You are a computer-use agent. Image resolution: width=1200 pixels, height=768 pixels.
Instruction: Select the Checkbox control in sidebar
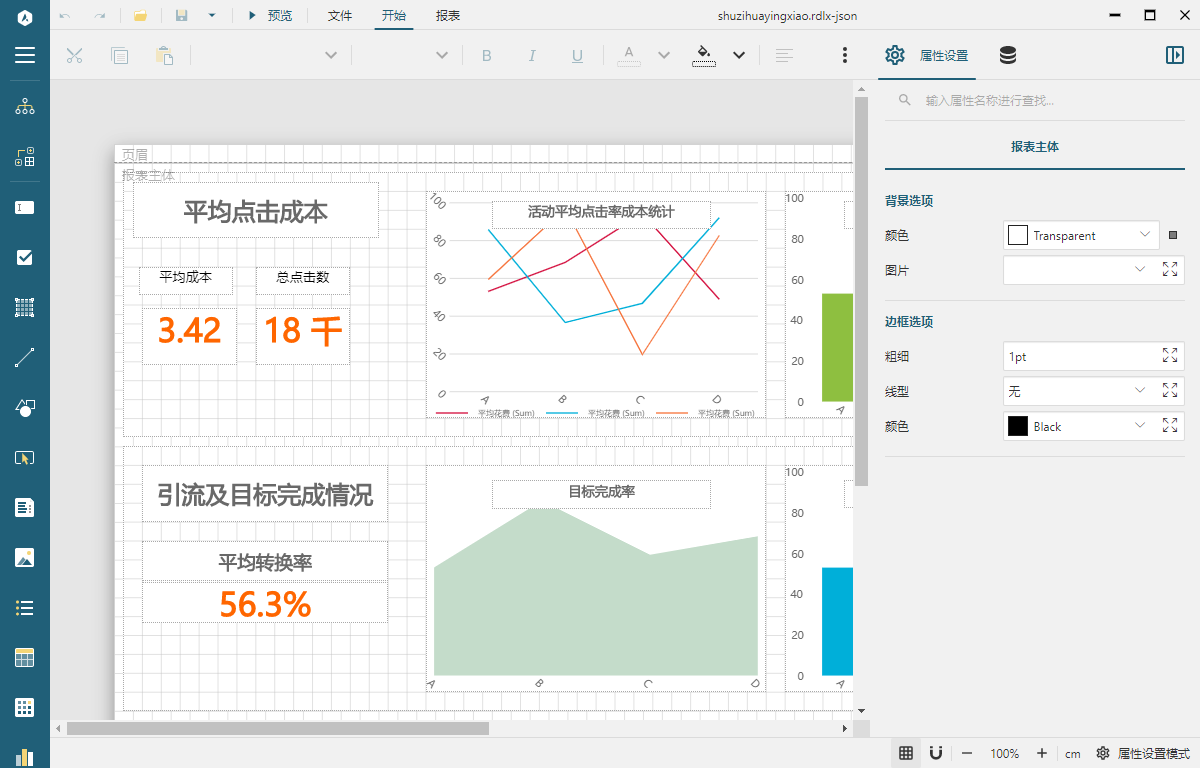pyautogui.click(x=25, y=258)
